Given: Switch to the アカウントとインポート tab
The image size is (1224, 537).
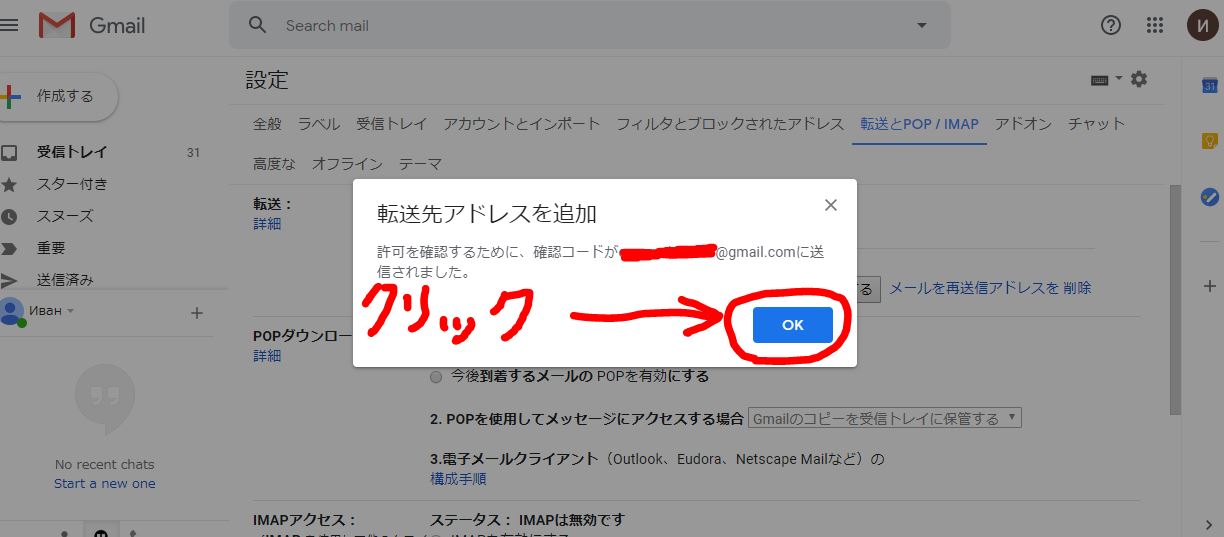Looking at the screenshot, I should (522, 124).
